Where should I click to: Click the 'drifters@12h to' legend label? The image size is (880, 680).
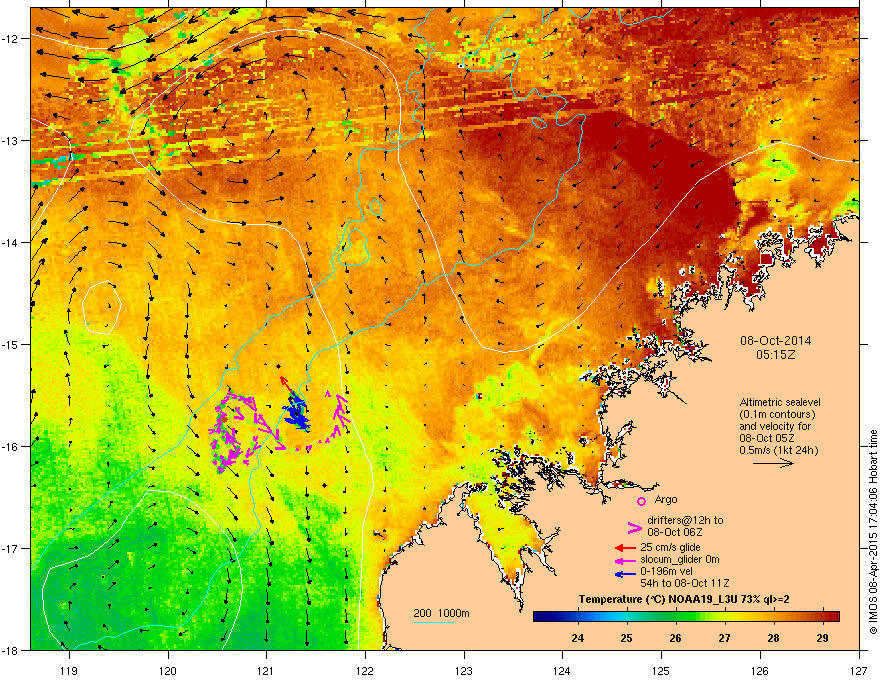(x=685, y=520)
